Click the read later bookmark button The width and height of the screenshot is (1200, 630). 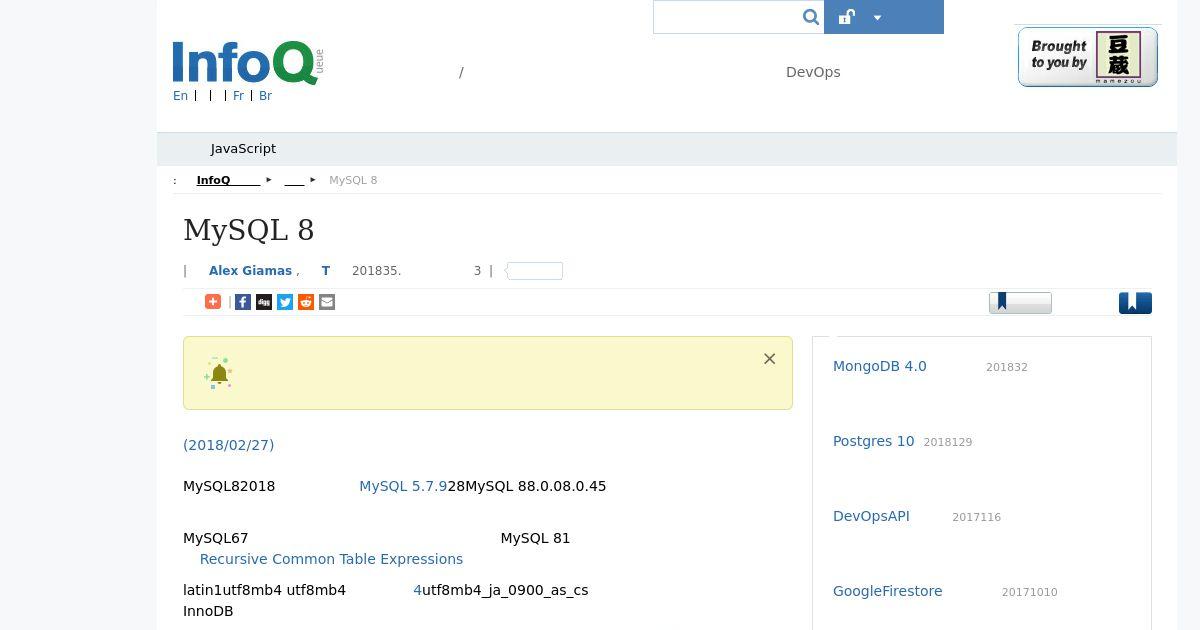(1020, 303)
